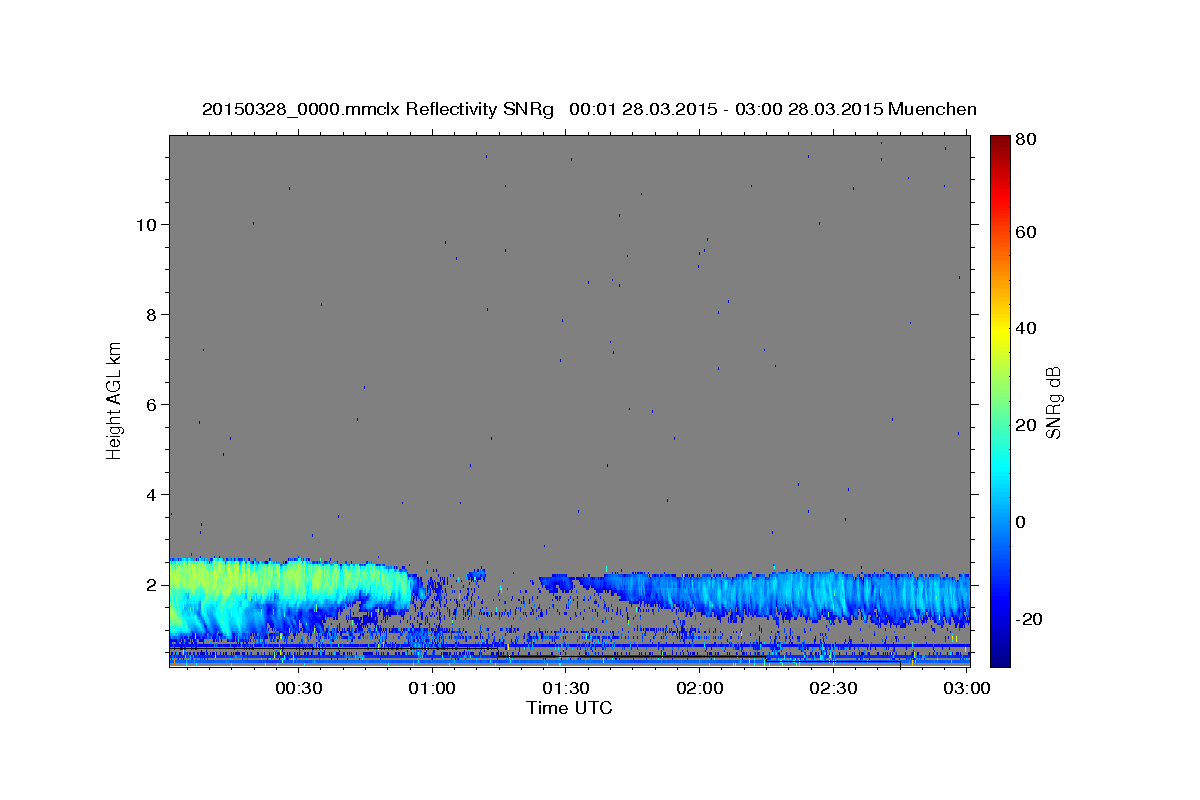Select the 'Muenchen' location text in title
This screenshot has height=800, width=1200.
931,109
